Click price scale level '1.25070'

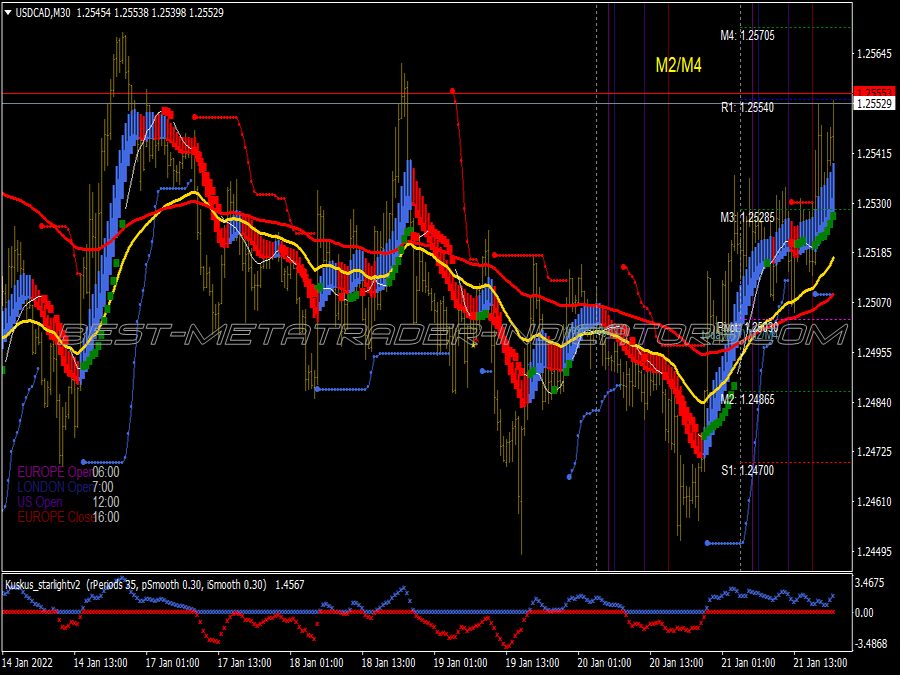pos(875,302)
